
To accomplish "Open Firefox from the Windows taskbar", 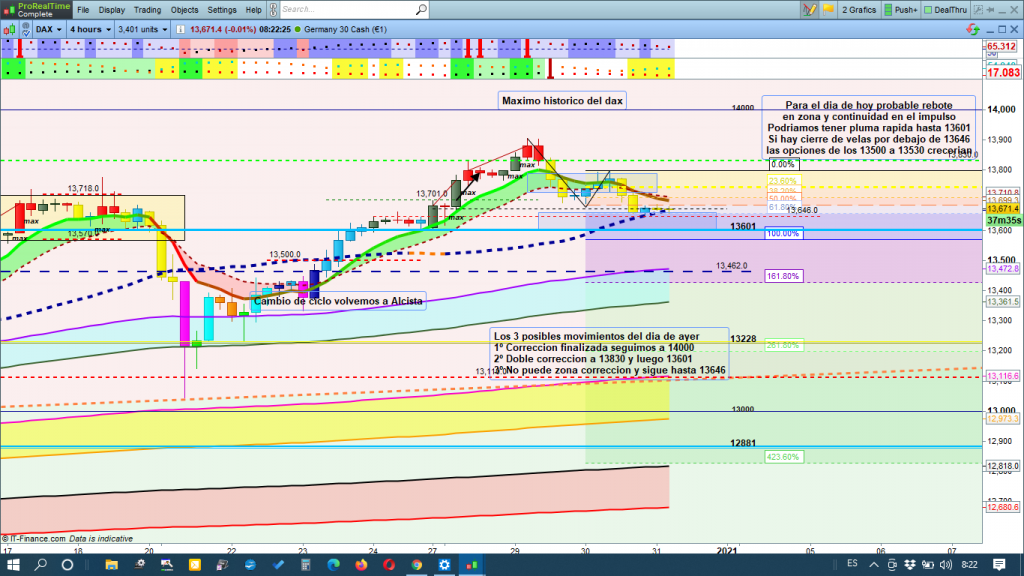I will tap(361, 565).
